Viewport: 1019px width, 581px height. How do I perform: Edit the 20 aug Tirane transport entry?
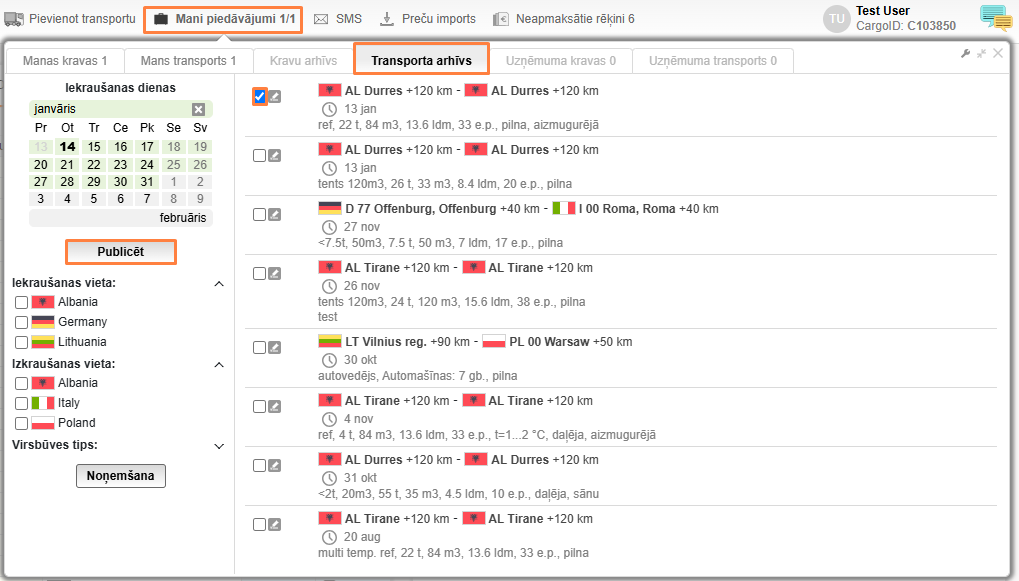[275, 524]
